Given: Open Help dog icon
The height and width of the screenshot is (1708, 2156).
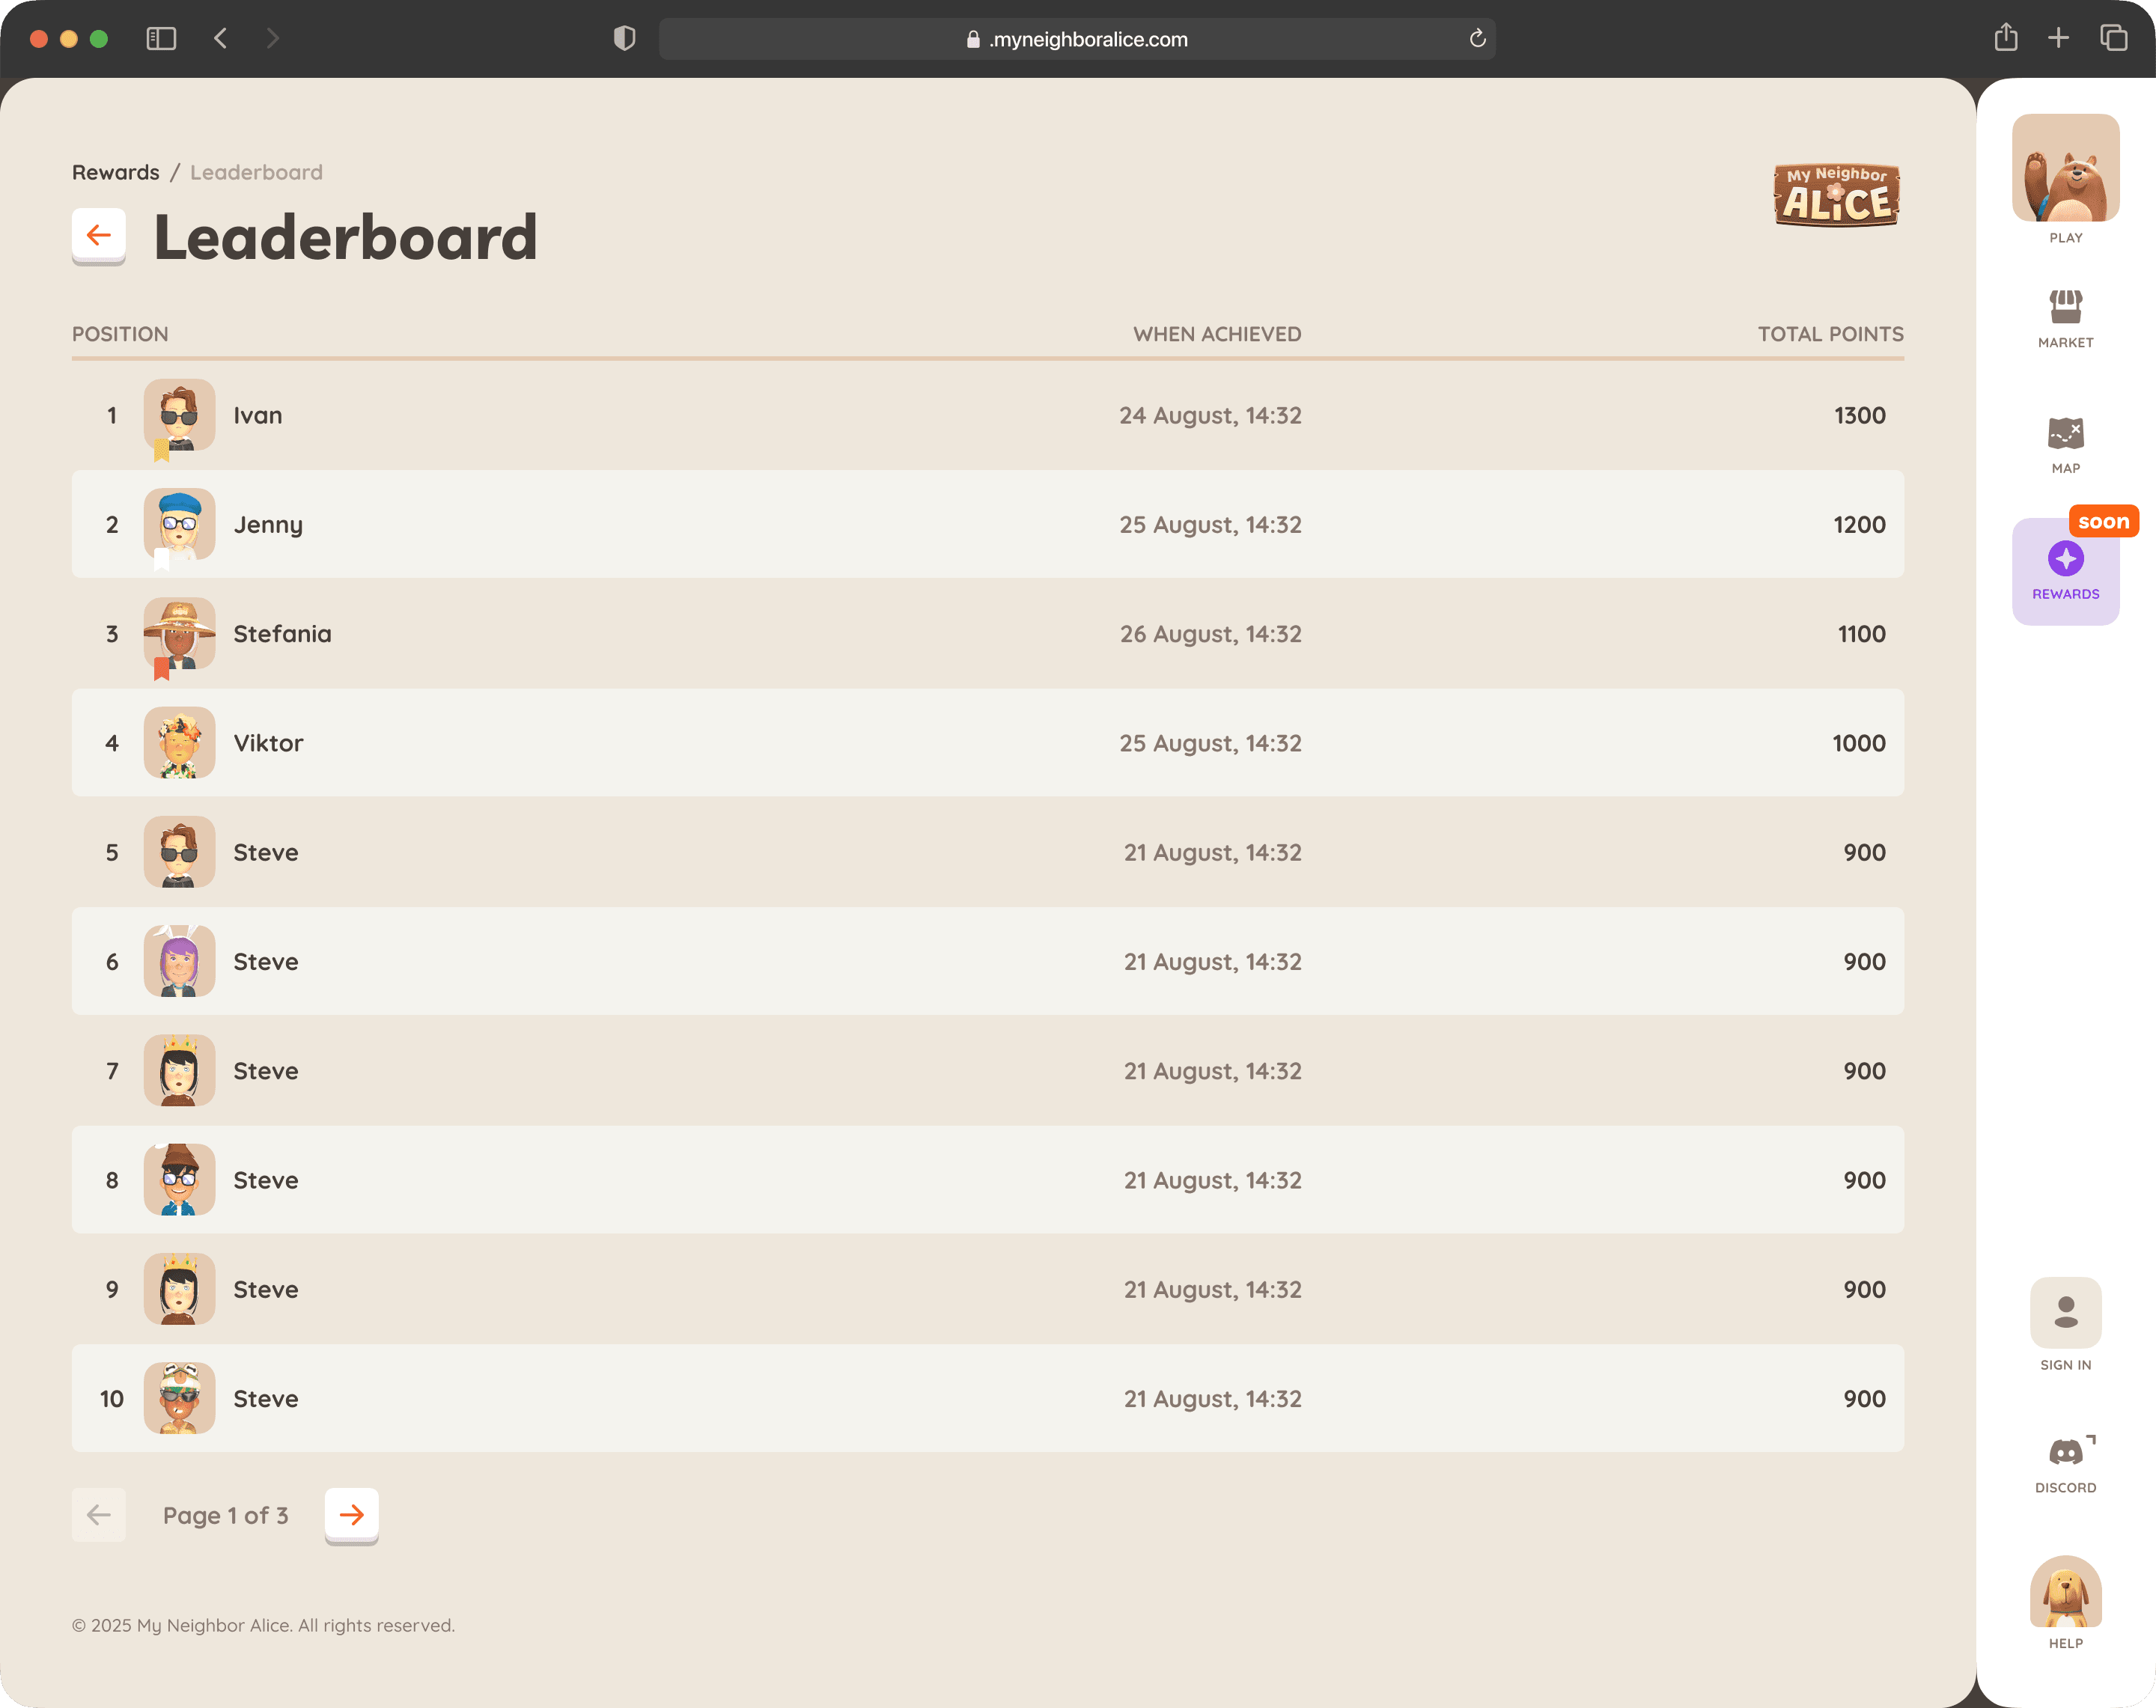Looking at the screenshot, I should pos(2065,1592).
